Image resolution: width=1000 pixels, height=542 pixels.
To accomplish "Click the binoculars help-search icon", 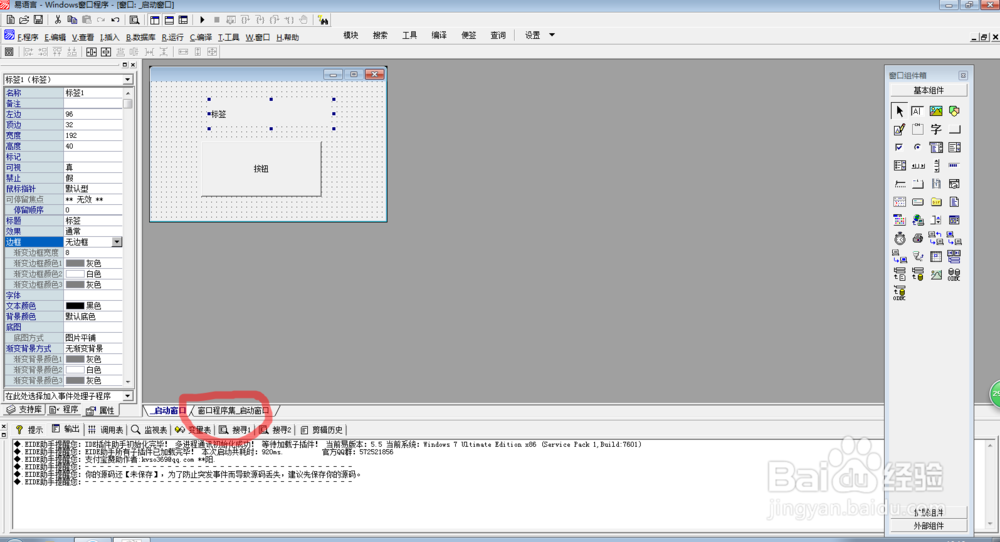I will tap(323, 20).
